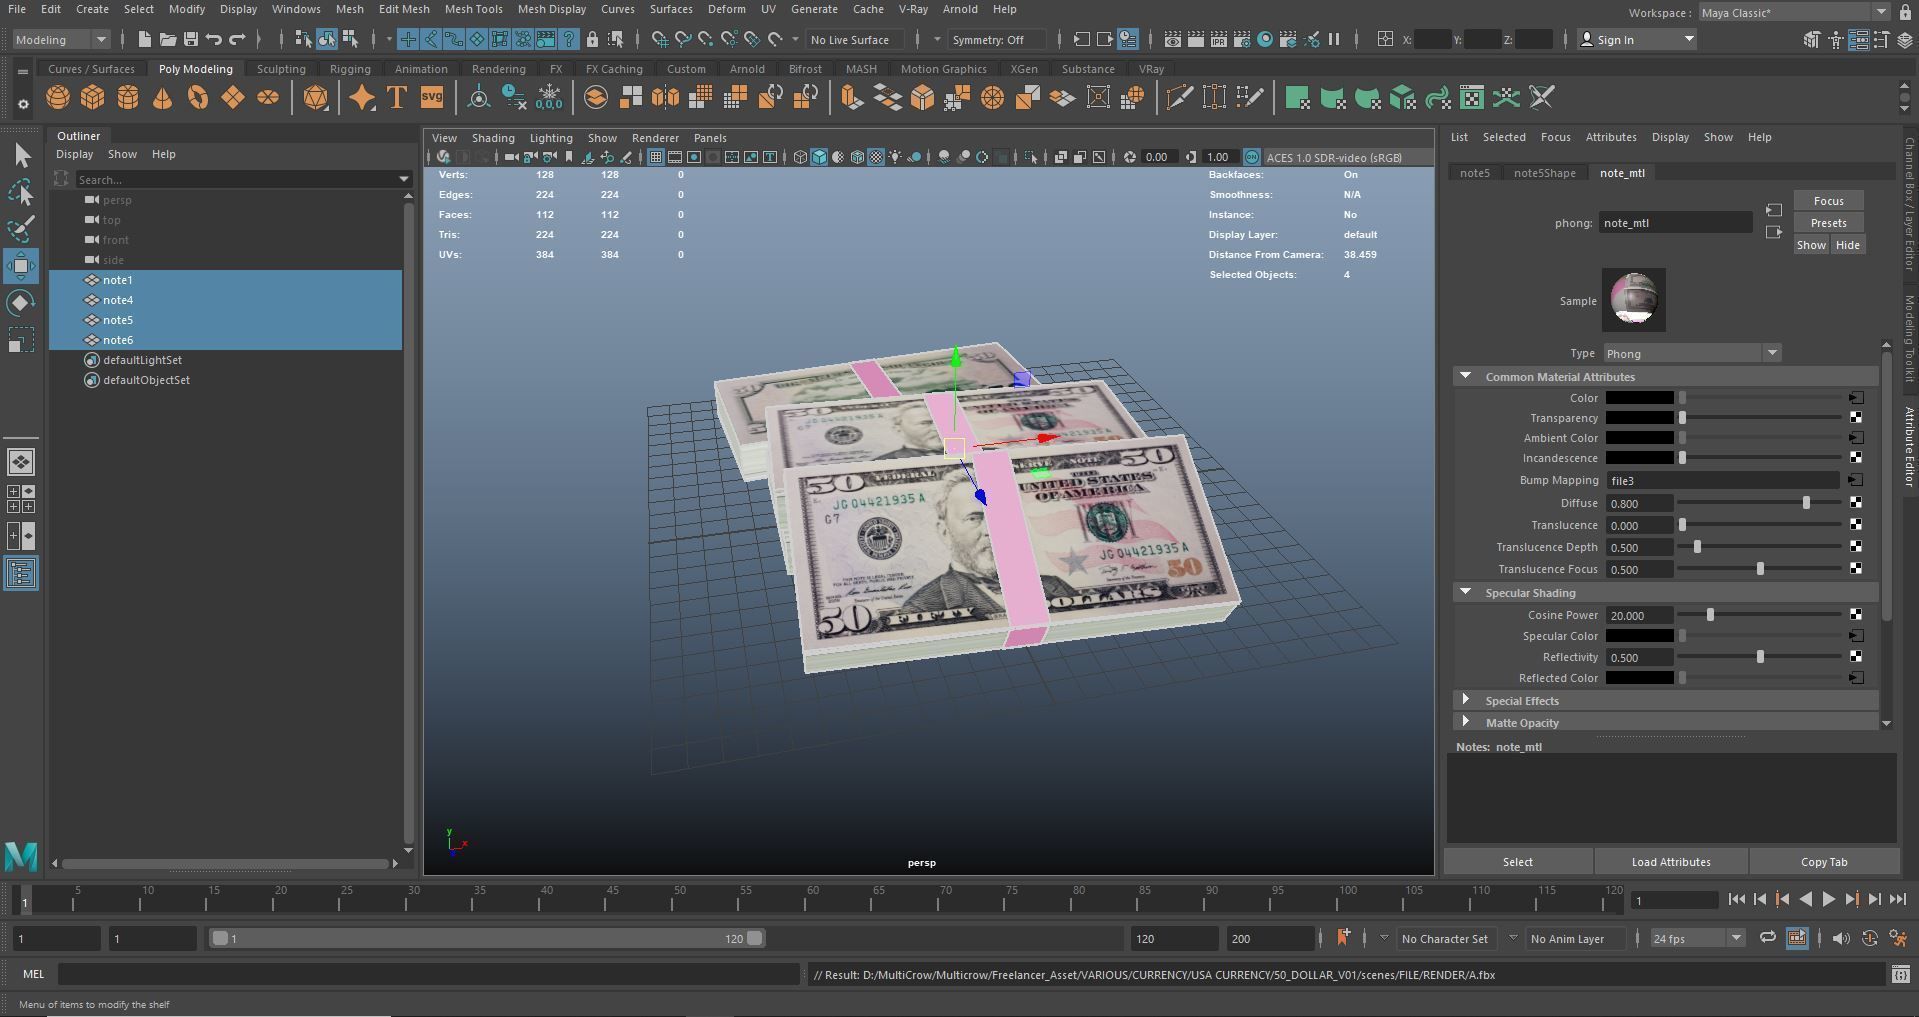Viewport: 1919px width, 1017px height.
Task: Toggle snap to curves magnet icon
Action: point(683,39)
